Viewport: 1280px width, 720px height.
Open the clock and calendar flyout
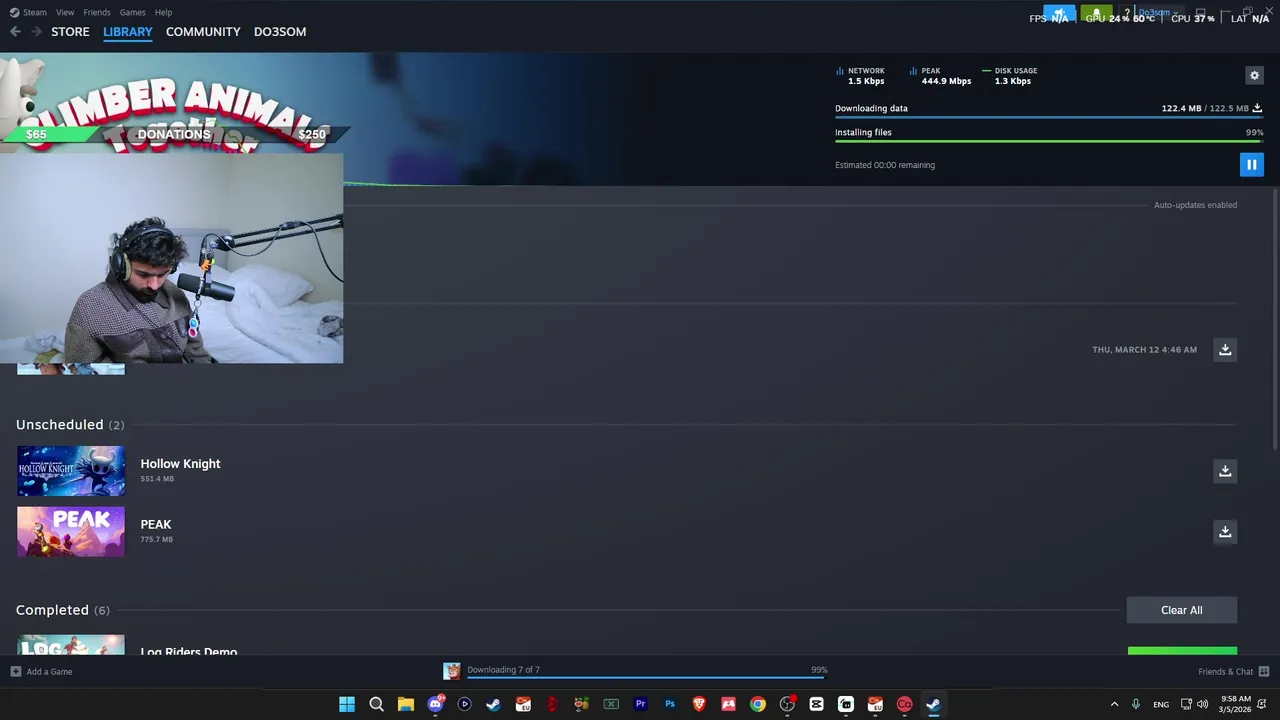(x=1236, y=704)
